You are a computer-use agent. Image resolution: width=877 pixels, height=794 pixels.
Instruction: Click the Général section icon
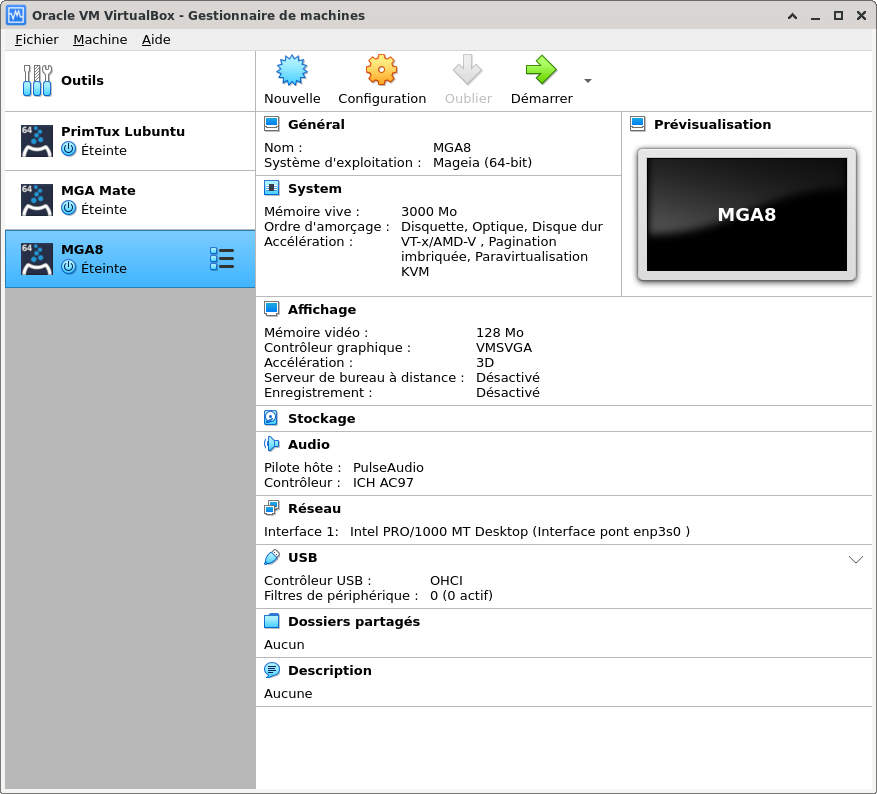(x=272, y=124)
